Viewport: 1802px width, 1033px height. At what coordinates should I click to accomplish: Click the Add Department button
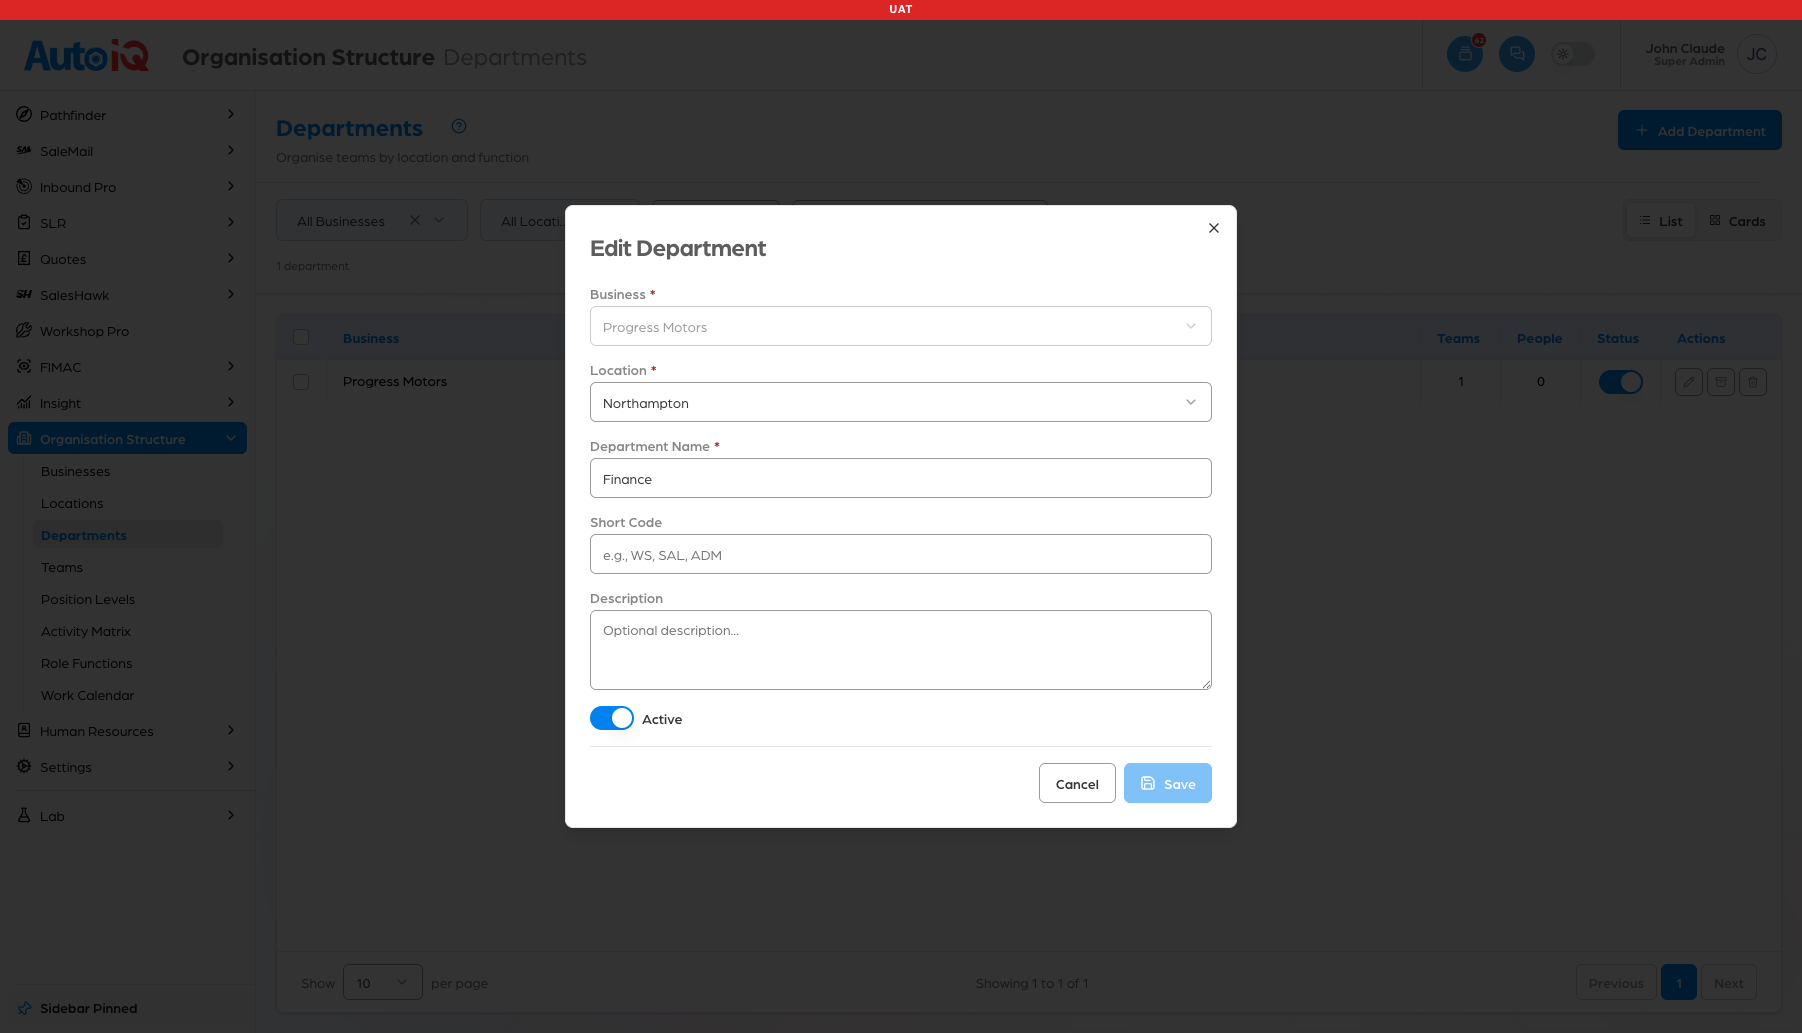point(1700,130)
